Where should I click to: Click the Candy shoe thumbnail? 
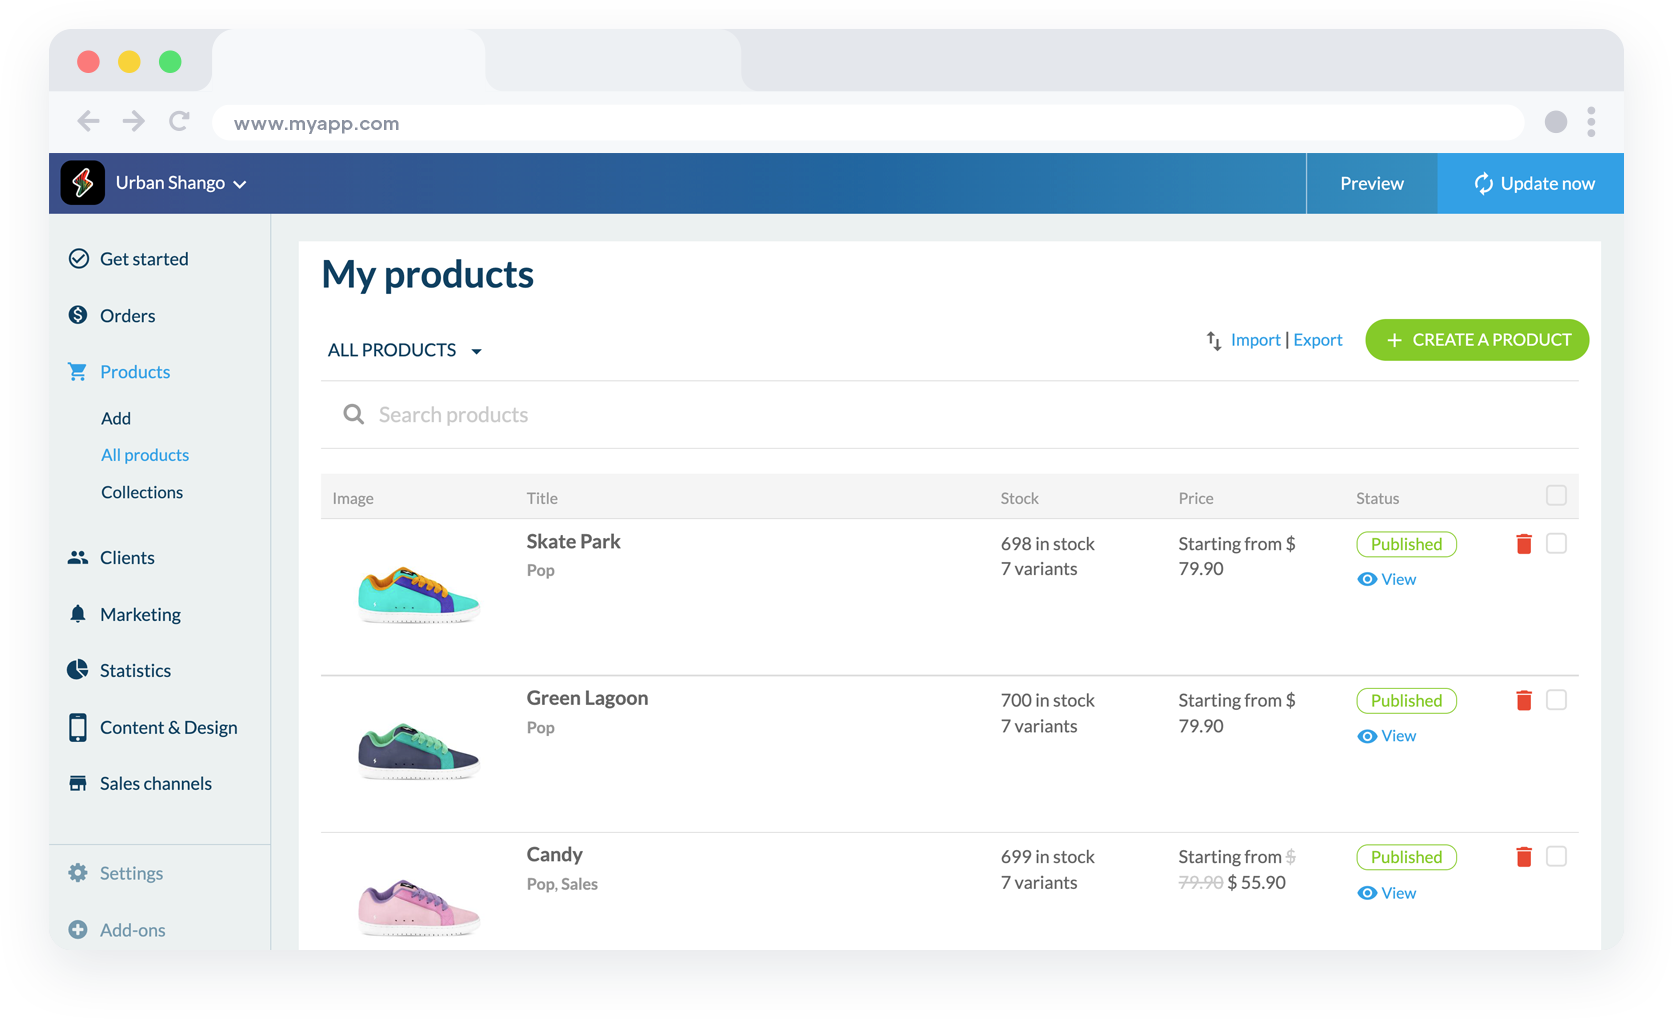418,903
